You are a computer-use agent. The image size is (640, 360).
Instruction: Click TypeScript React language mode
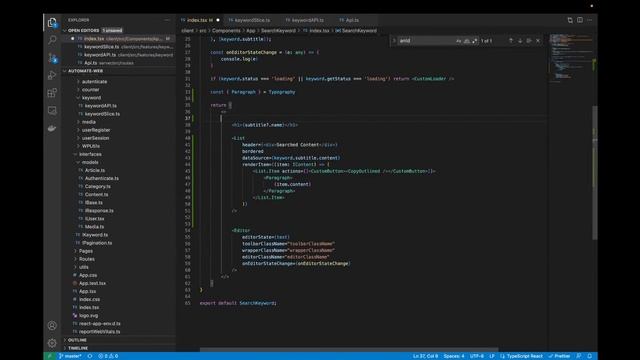(524, 356)
